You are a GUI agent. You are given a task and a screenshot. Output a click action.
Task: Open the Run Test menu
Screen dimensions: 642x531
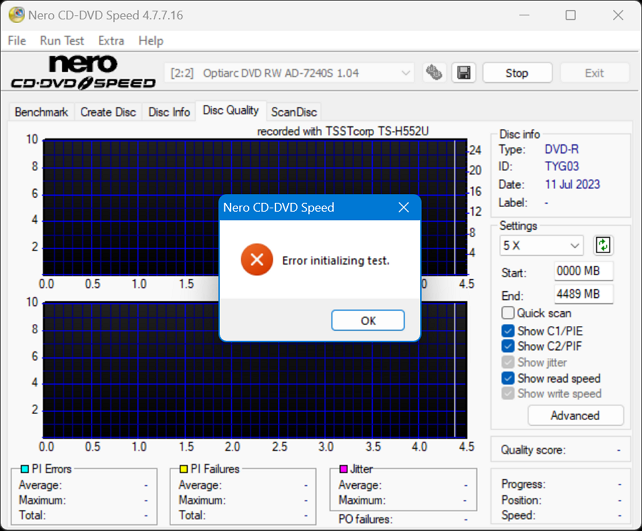tap(62, 41)
